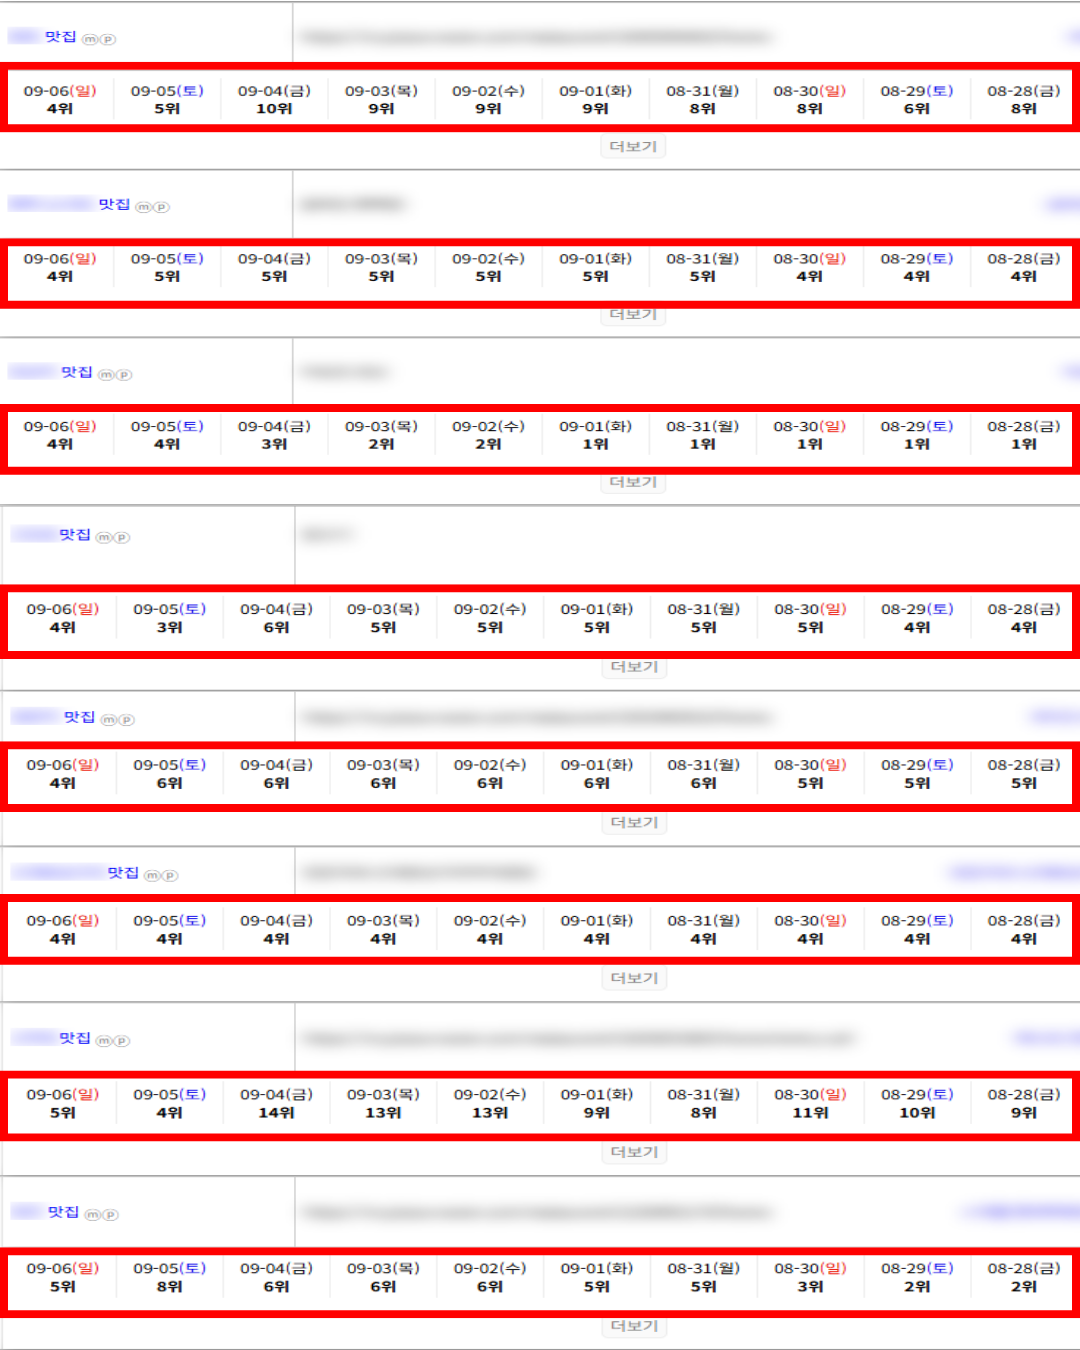The width and height of the screenshot is (1080, 1350).
Task: Expand 더보기 under the row showing 08-28 1위
Action: (634, 483)
